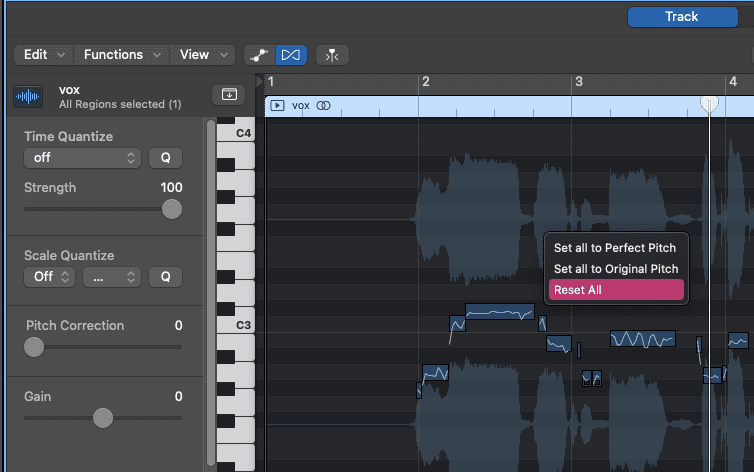Image resolution: width=754 pixels, height=472 pixels.
Task: Click the C4 piano key
Action: tap(236, 133)
